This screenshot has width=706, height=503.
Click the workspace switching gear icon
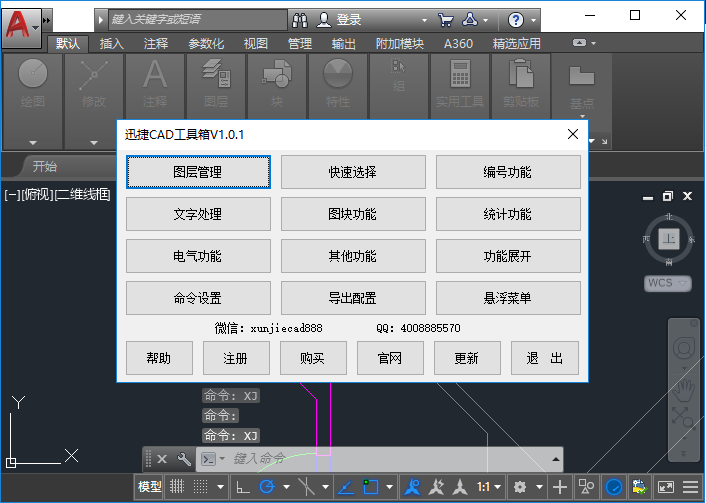pyautogui.click(x=520, y=487)
